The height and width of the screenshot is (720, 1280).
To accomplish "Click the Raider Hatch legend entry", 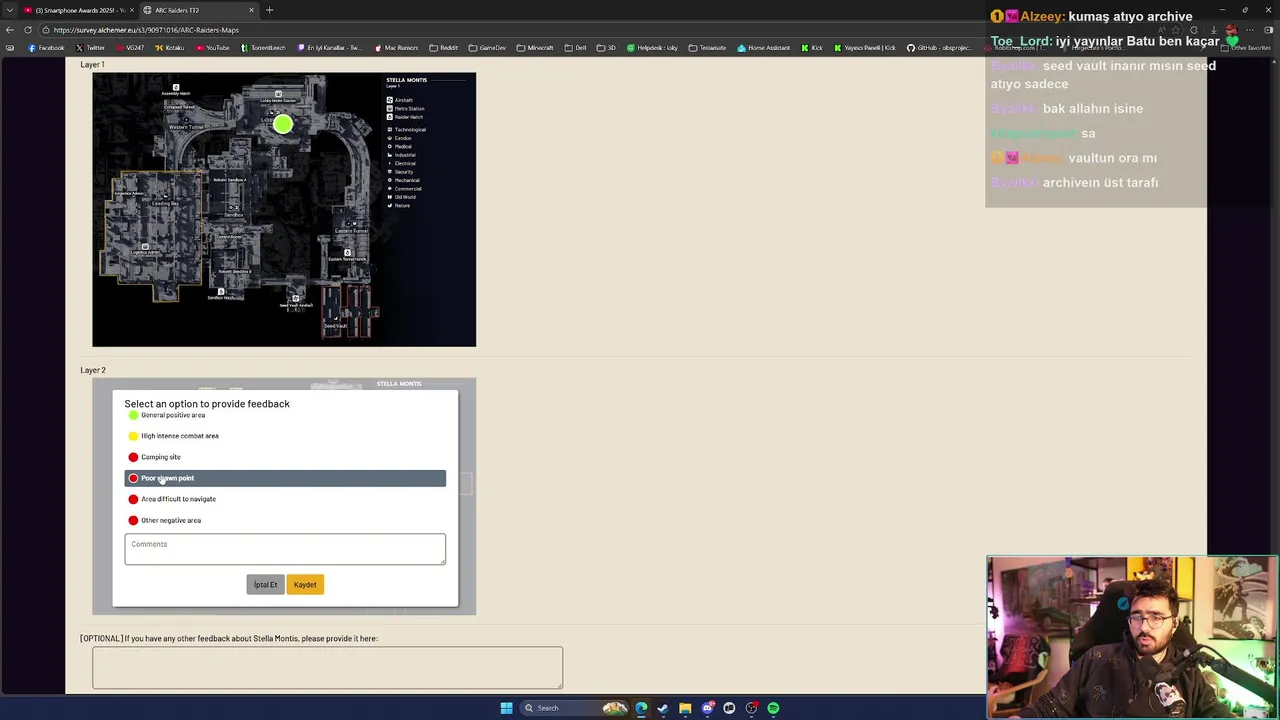I will pos(405,117).
